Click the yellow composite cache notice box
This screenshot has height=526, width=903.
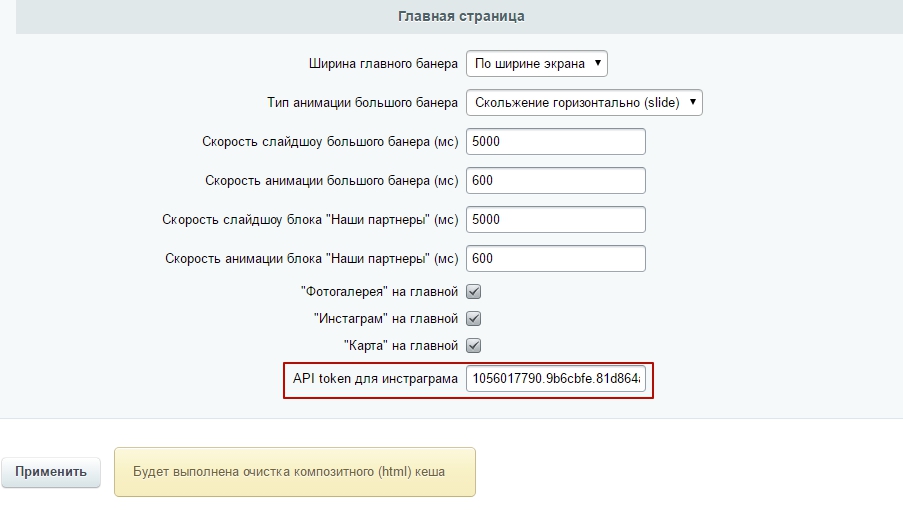[295, 472]
